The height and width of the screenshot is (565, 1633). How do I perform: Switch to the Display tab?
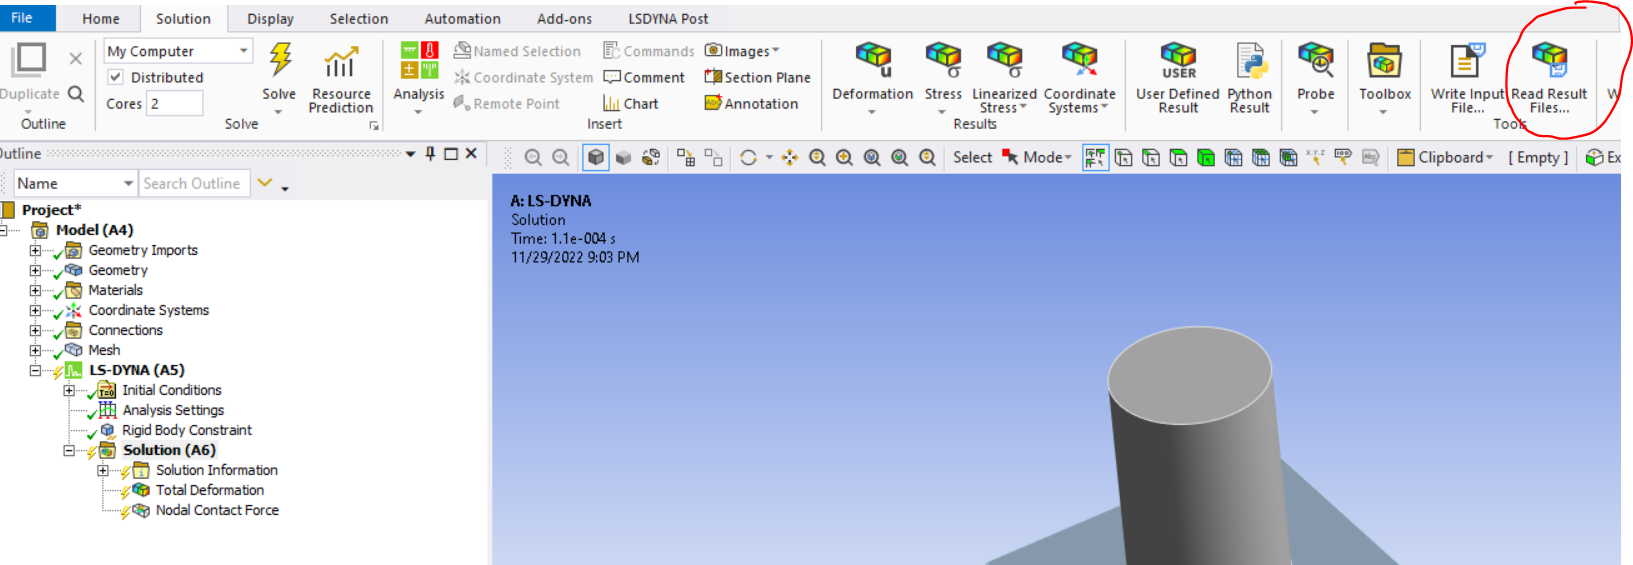coord(270,18)
